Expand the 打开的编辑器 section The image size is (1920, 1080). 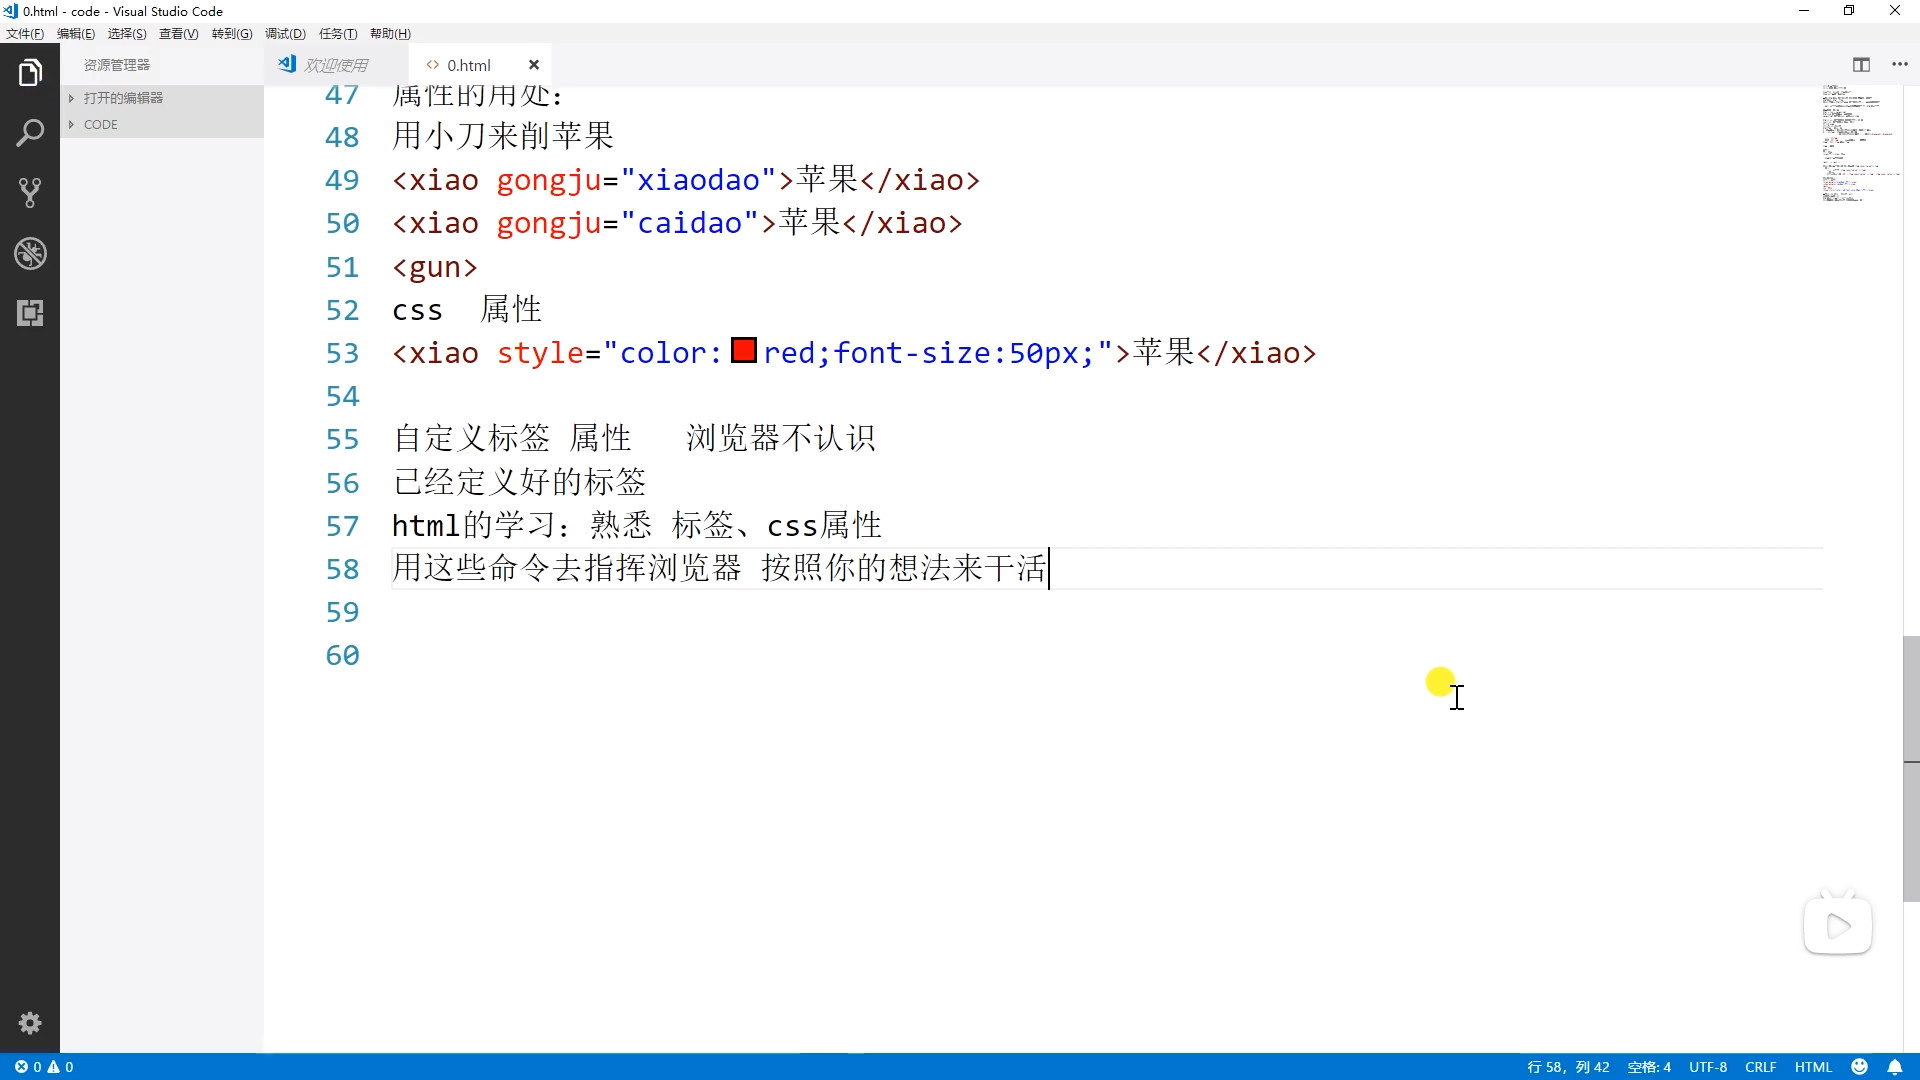(123, 98)
